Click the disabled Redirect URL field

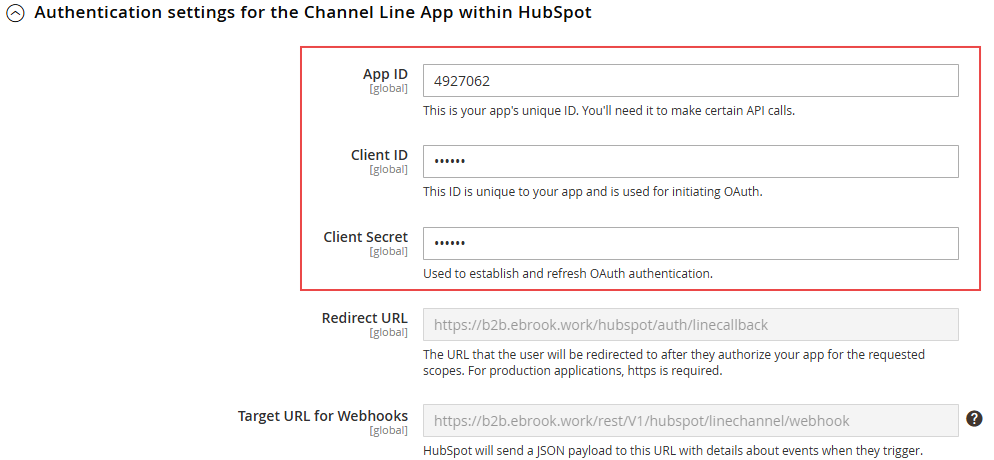(690, 325)
